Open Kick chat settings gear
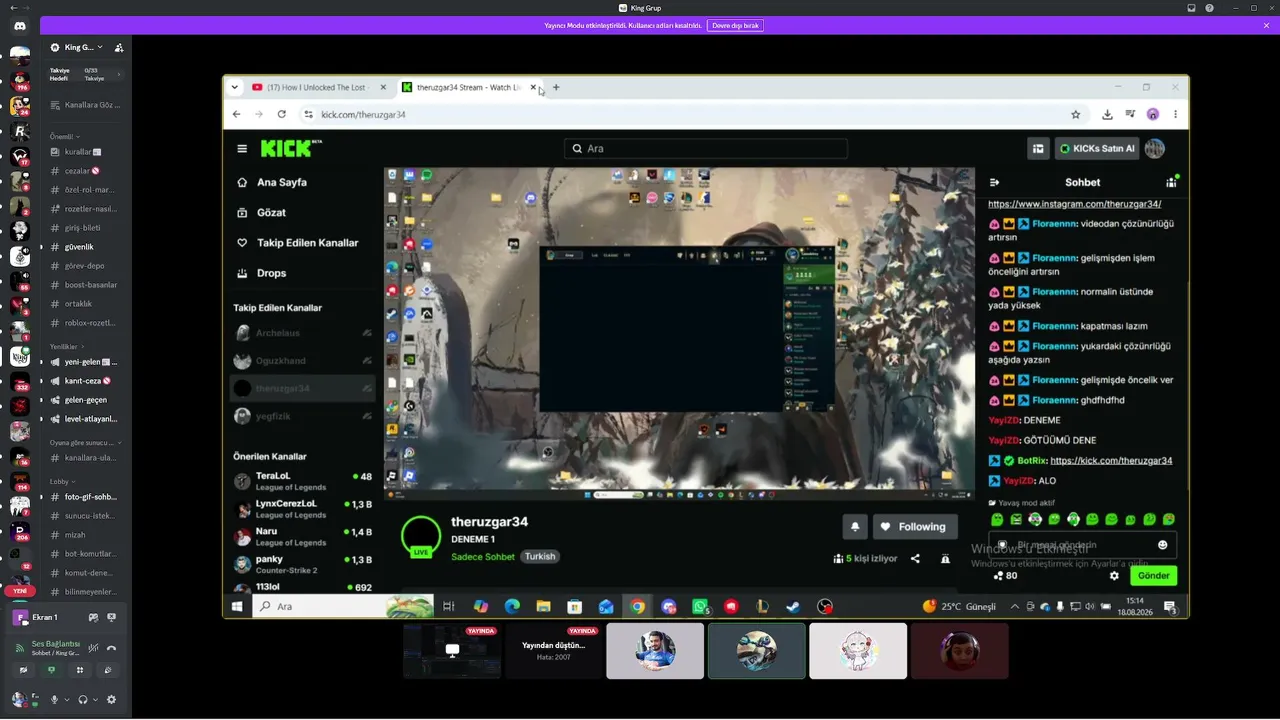The width and height of the screenshot is (1280, 720). [x=1115, y=576]
